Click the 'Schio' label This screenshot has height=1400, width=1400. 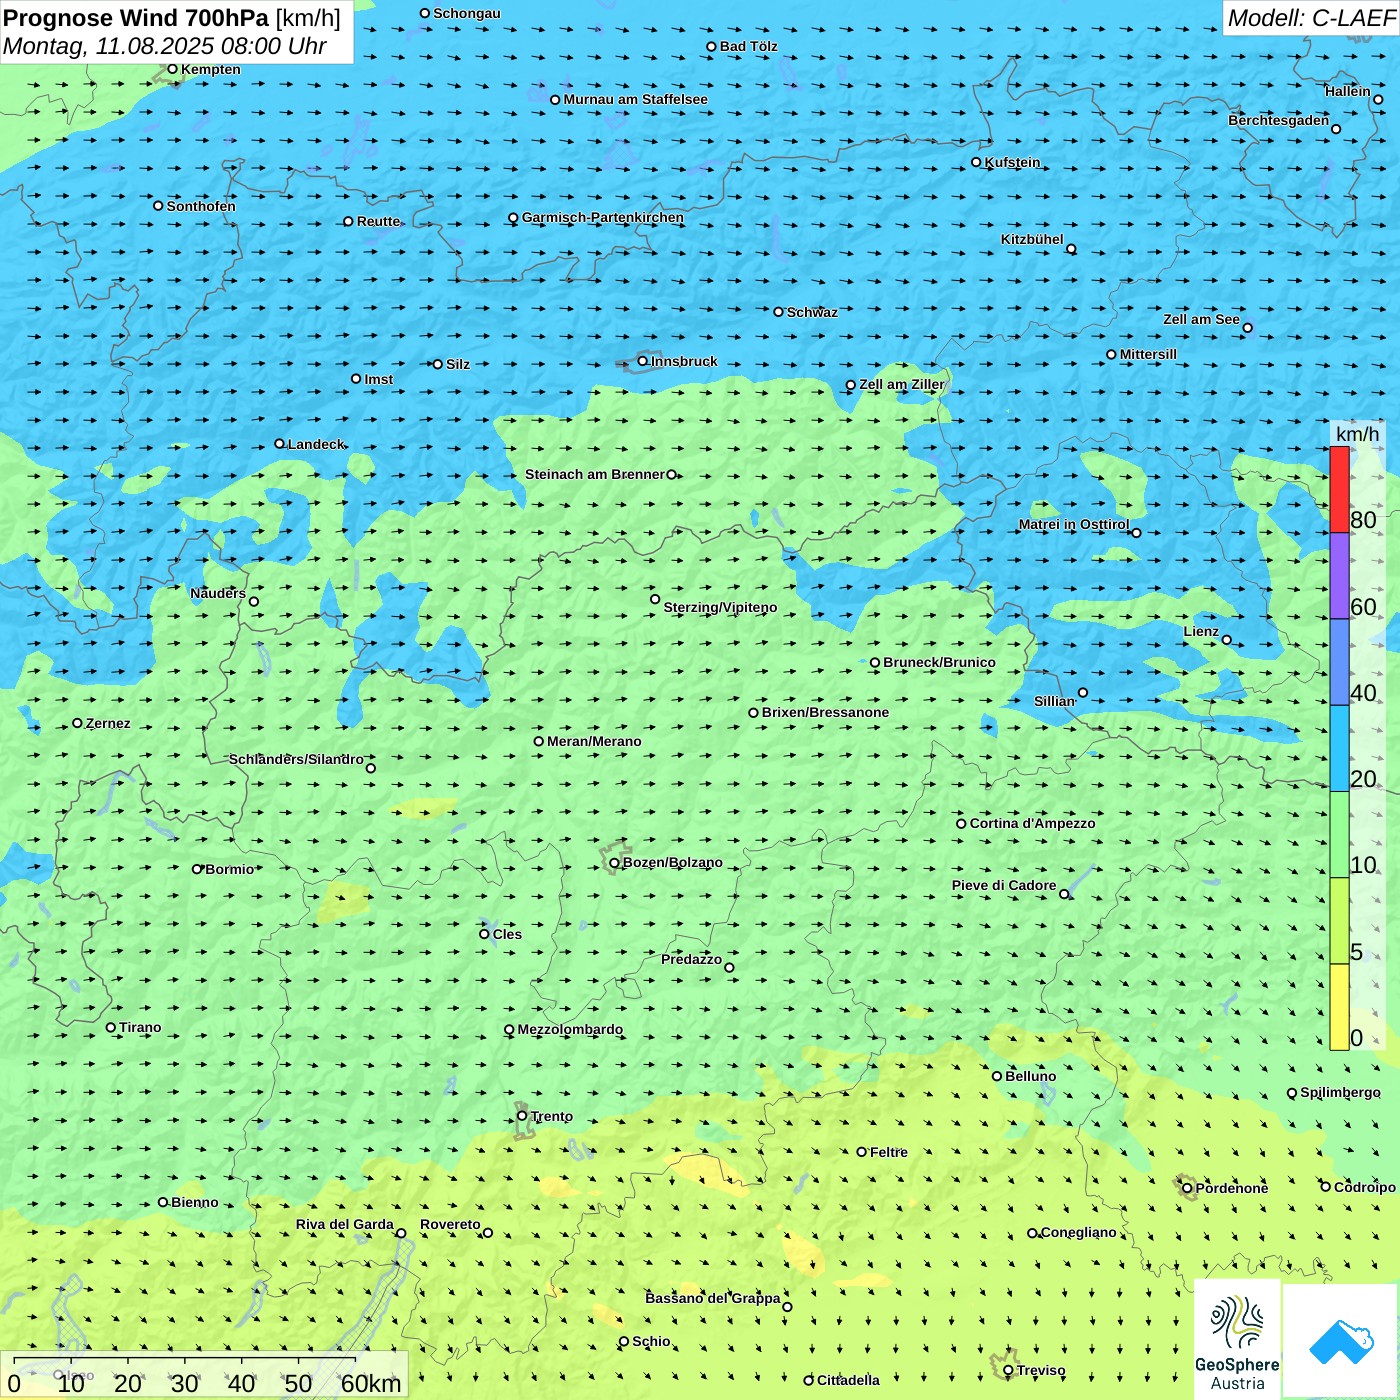tap(651, 1341)
